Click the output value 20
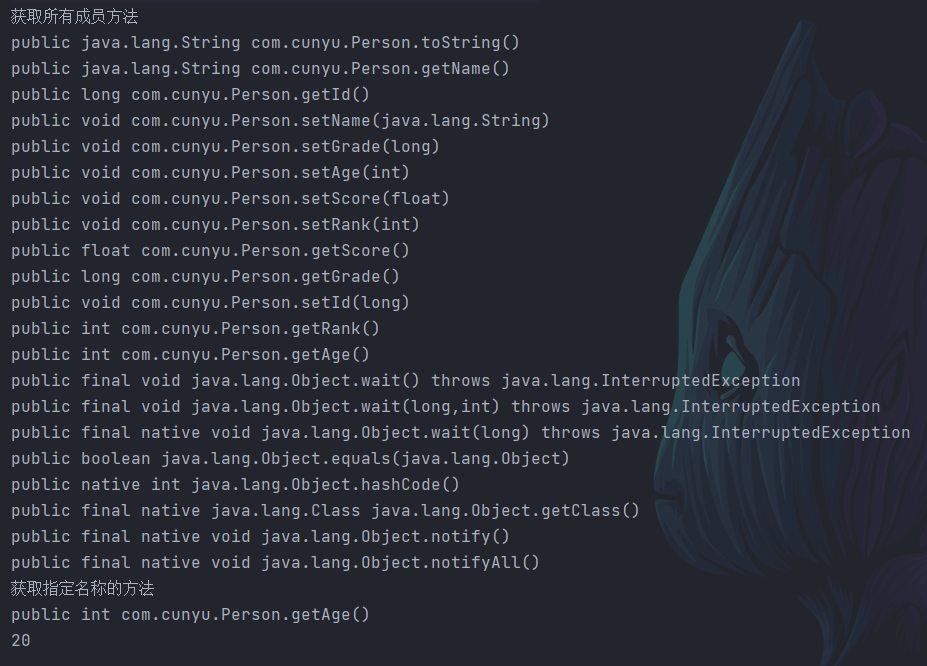The image size is (927, 666). pos(21,641)
